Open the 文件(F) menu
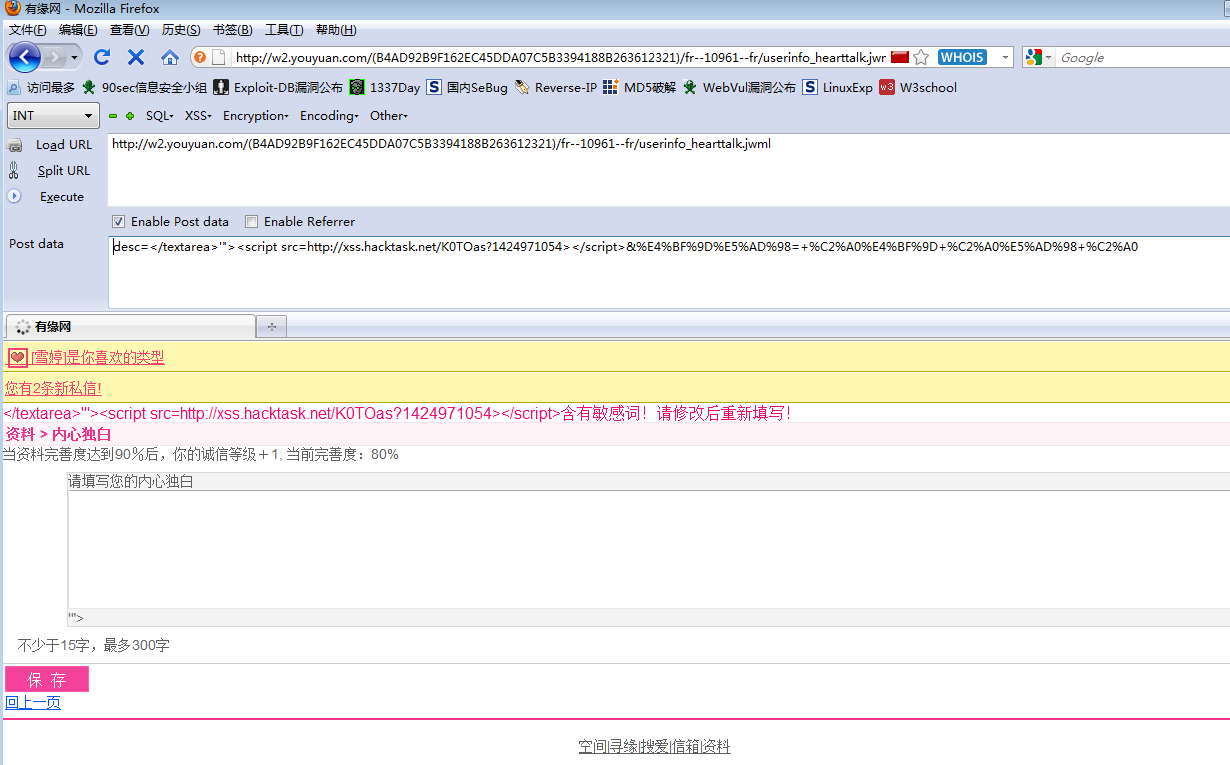This screenshot has width=1230, height=765. pos(27,30)
